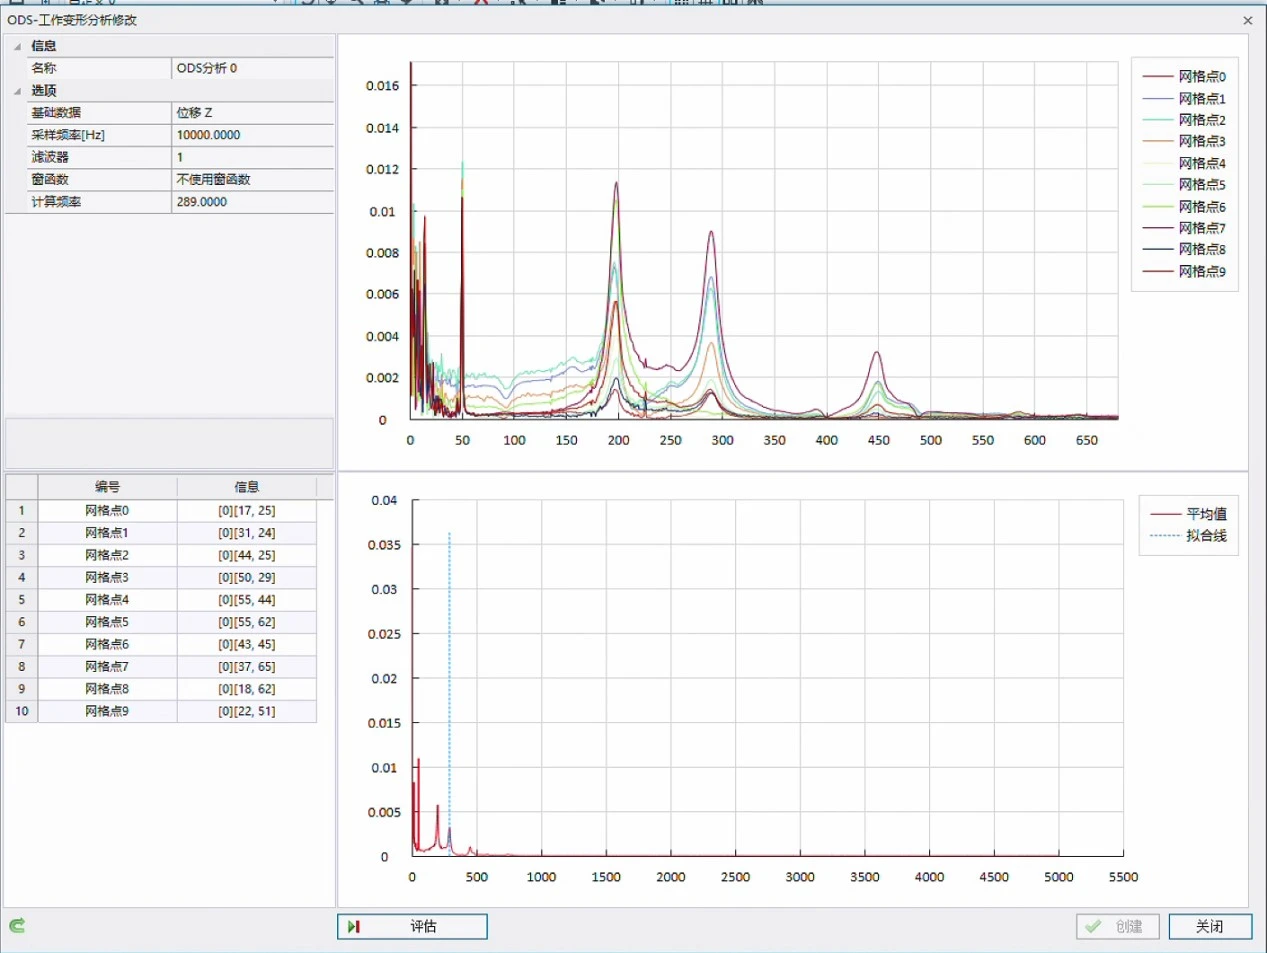Edit the 采样频率[Hz] value field
Viewport: 1267px width, 953px height.
[x=252, y=135]
